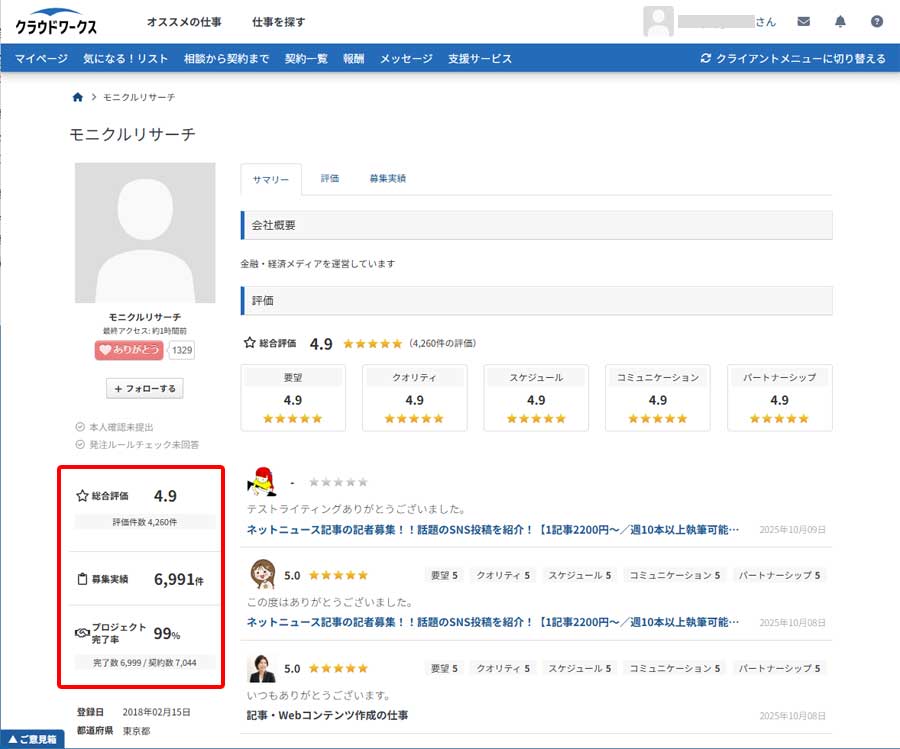The width and height of the screenshot is (900, 749).
Task: Open the オススメの仕事 menu
Action: [184, 21]
